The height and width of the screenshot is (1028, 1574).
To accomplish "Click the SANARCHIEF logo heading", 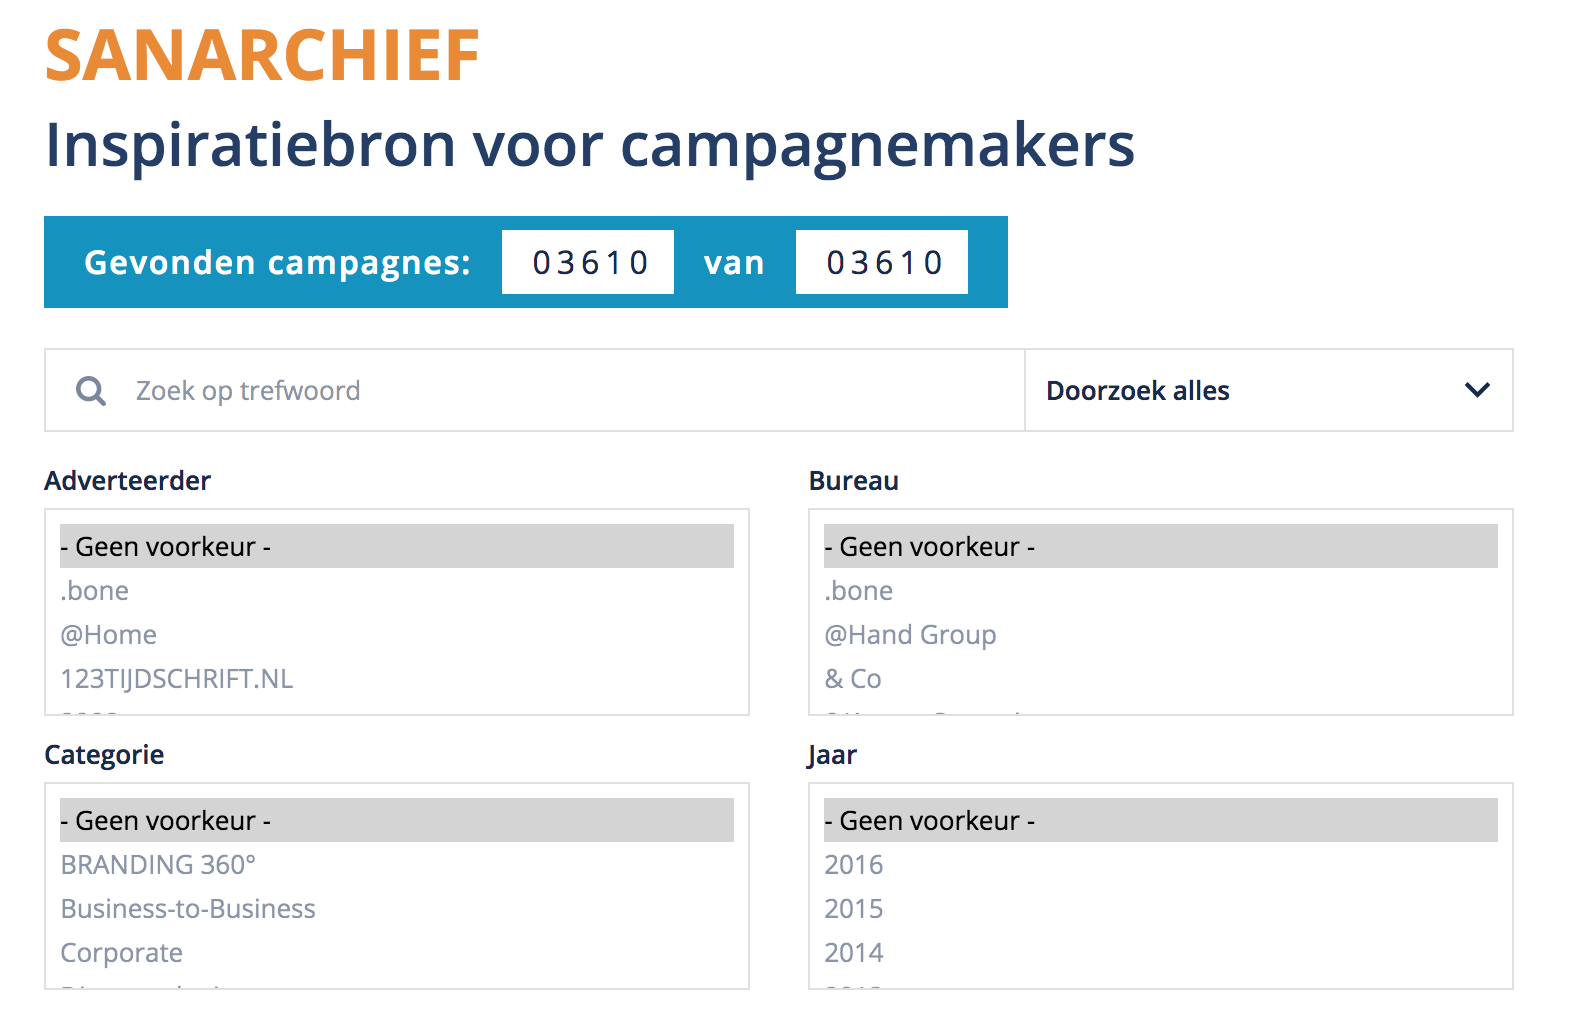I will coord(263,56).
